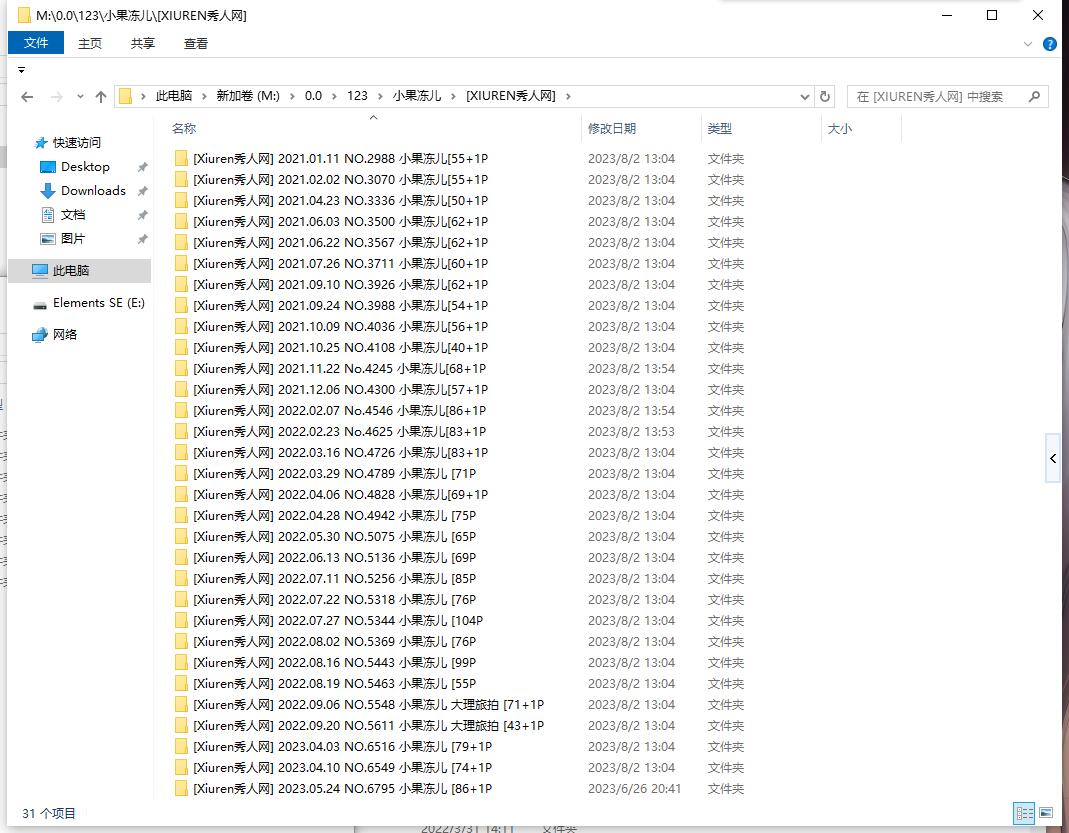Switch to the 主页 ribbon tab
The image size is (1069, 833).
[89, 44]
